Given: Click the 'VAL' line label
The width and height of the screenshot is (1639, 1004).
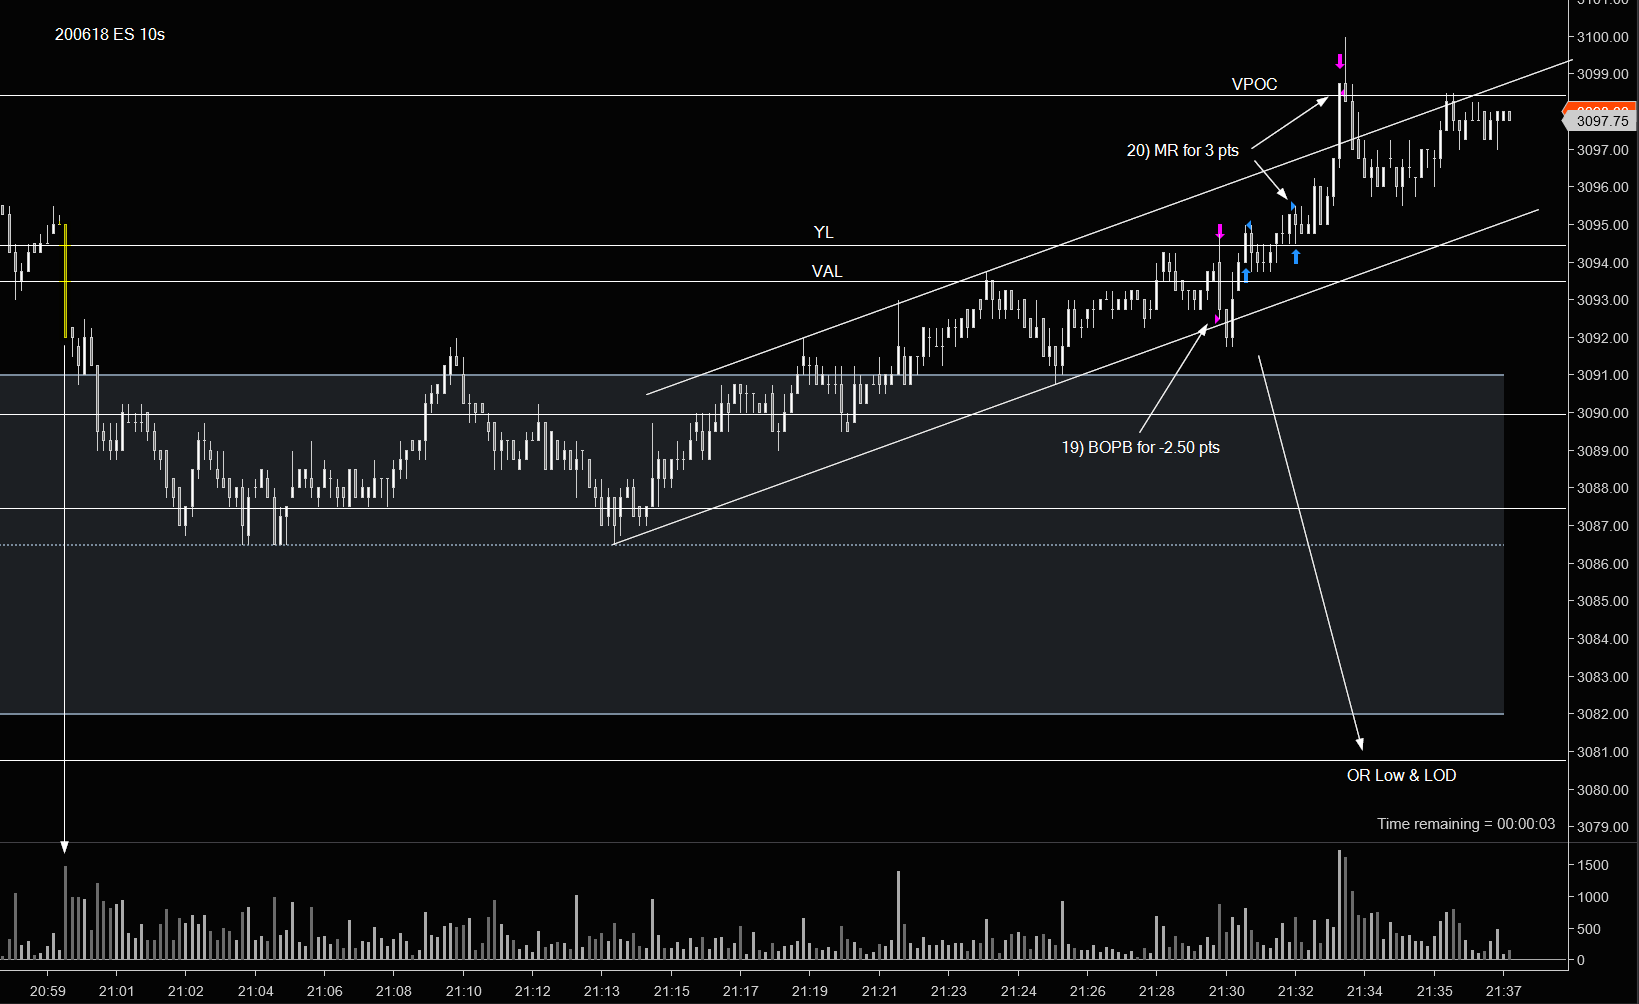Looking at the screenshot, I should click(x=827, y=271).
